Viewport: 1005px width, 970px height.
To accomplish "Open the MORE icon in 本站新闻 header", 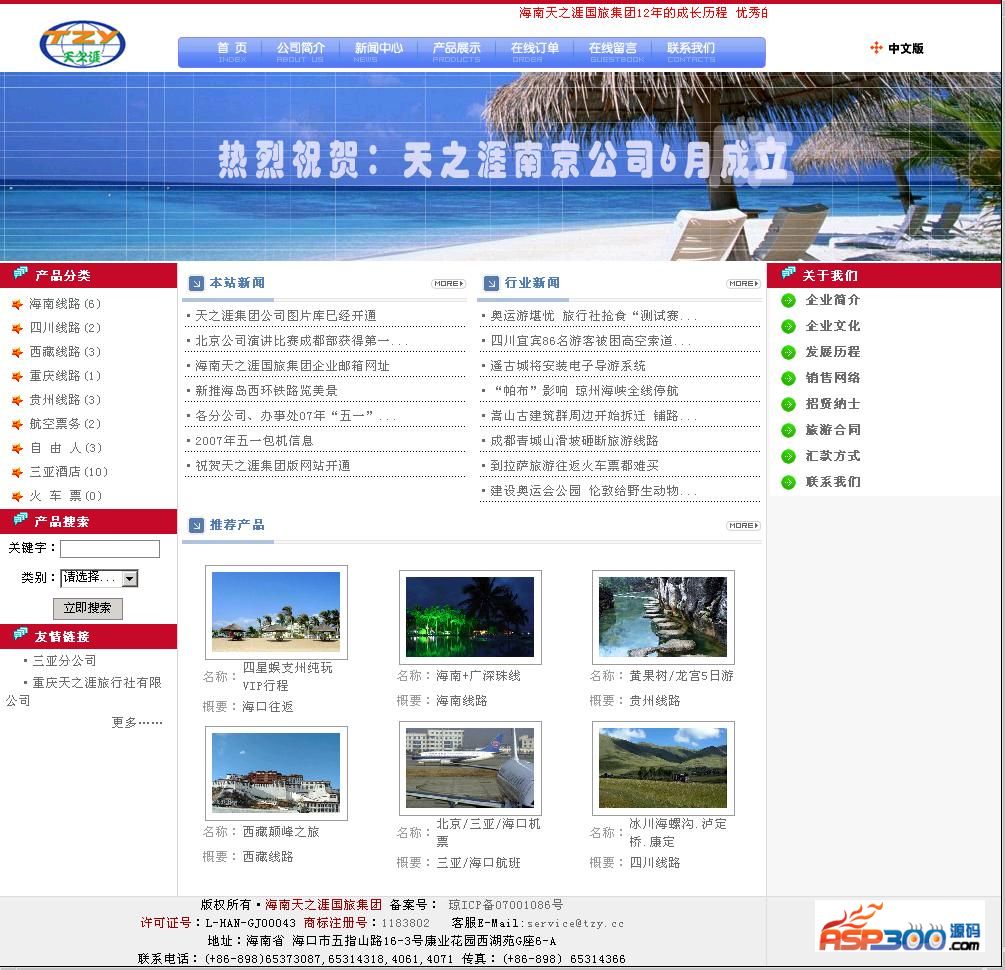I will 448,284.
